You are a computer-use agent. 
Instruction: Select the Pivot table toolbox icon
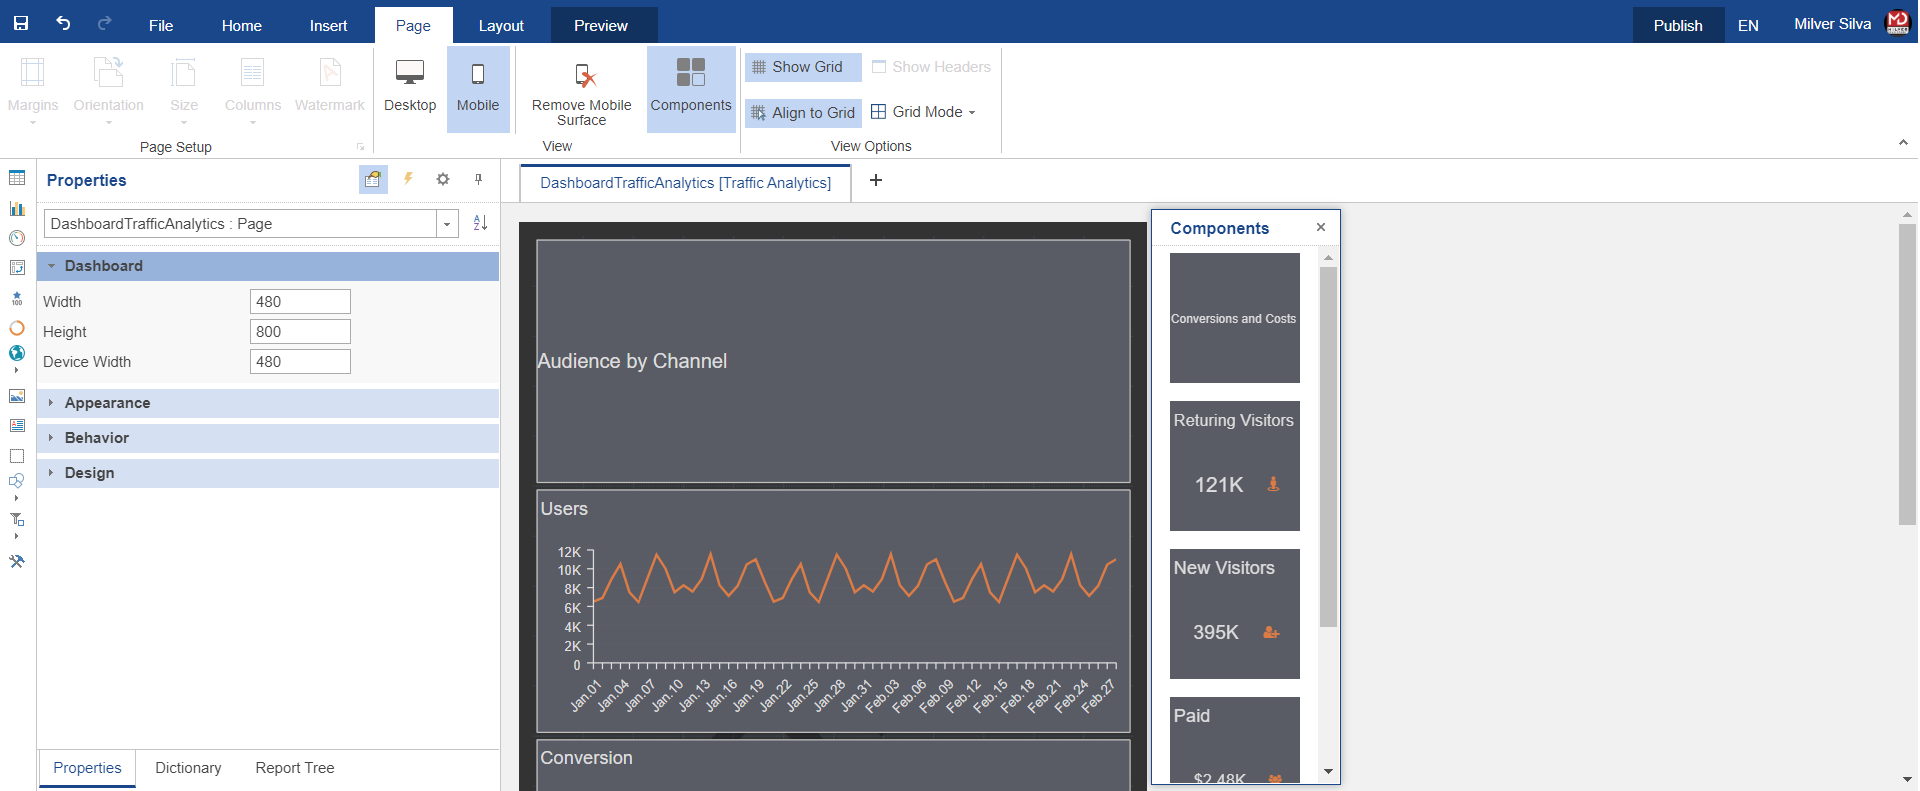click(17, 268)
